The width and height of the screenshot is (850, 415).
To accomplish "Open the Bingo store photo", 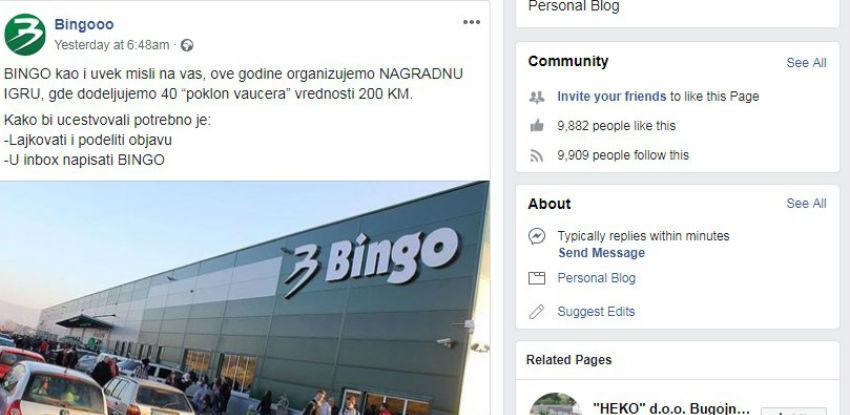I will click(244, 297).
